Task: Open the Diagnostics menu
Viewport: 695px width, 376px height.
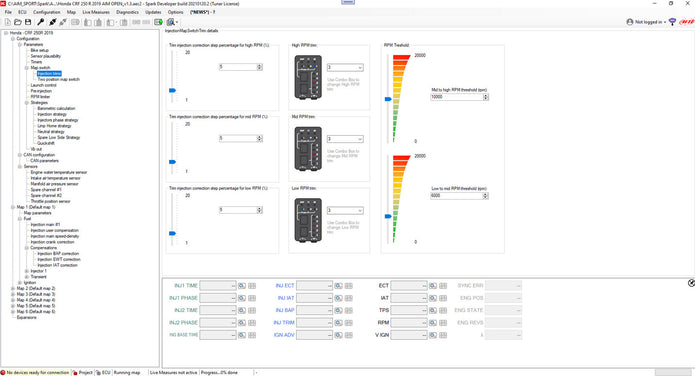Action: [x=127, y=12]
